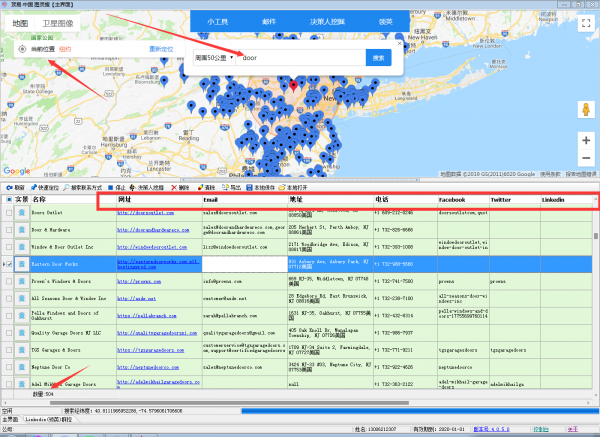Screen dimensions: 600x437
Task: Click the street view icon for Doors Outlet
Action: click(x=21, y=213)
